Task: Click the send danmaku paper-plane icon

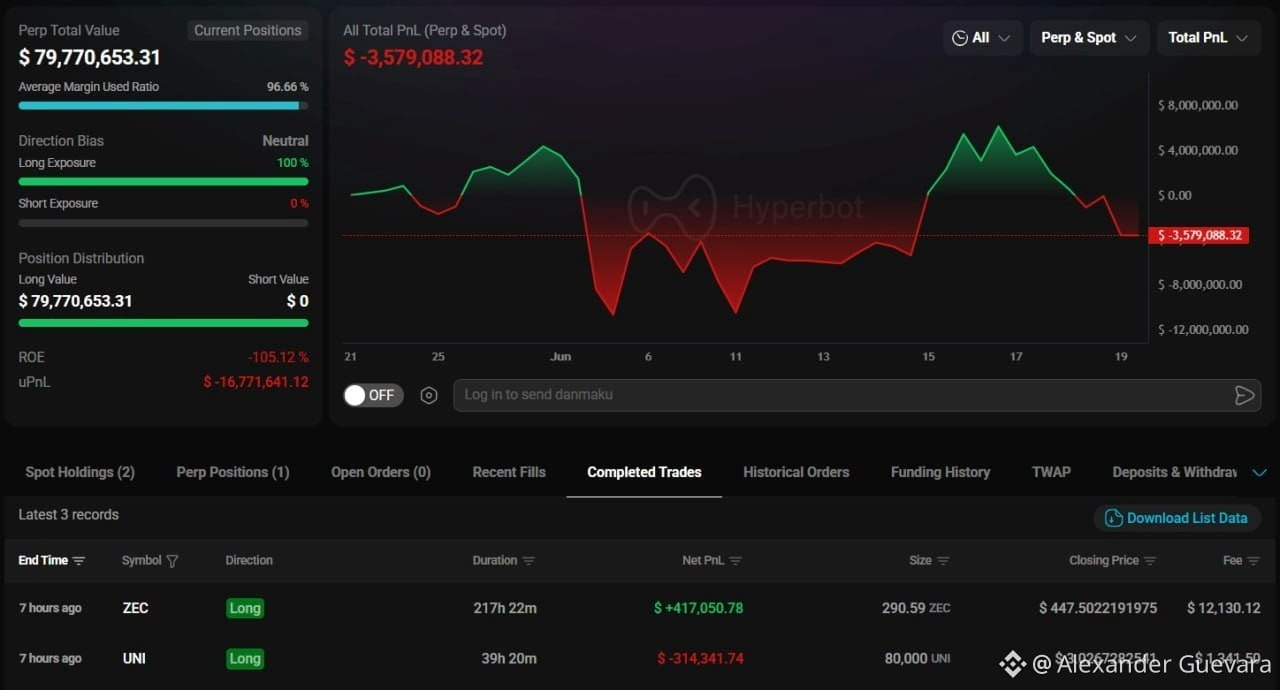Action: pyautogui.click(x=1244, y=395)
